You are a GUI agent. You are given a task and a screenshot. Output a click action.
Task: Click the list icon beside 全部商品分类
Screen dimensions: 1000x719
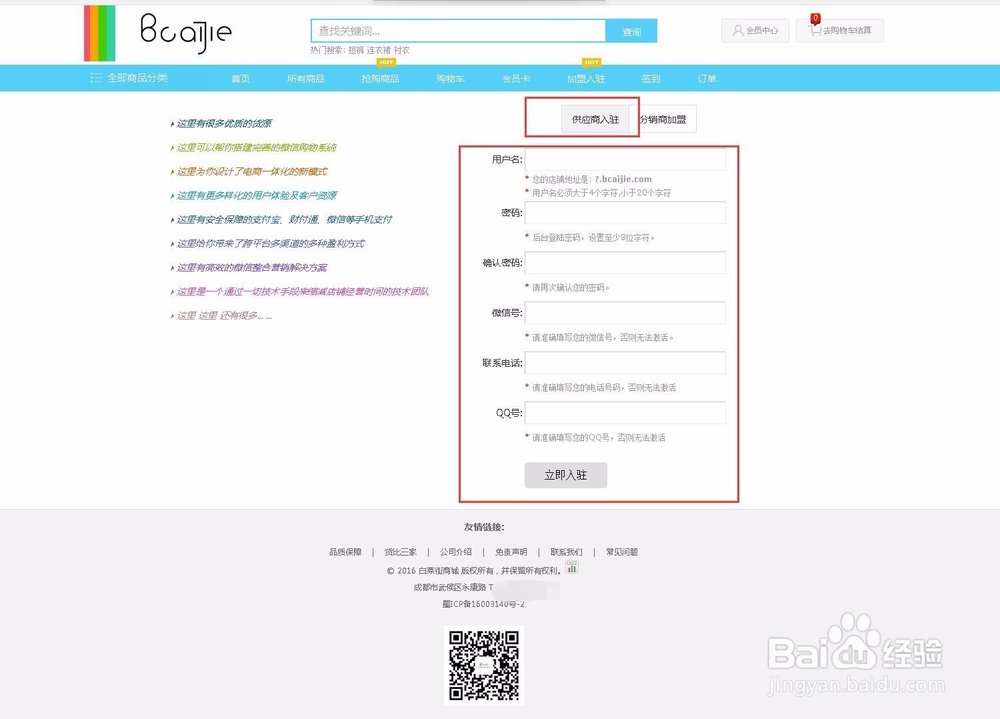click(96, 78)
